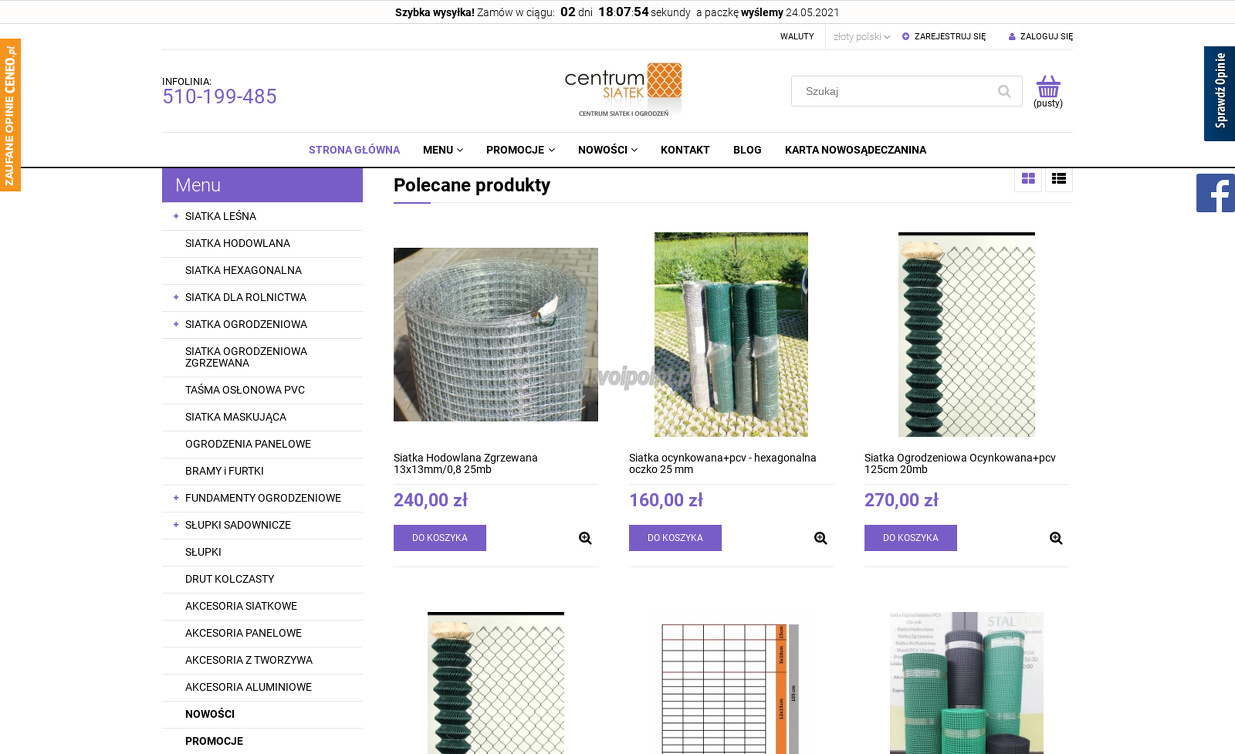Expand the SŁUPKI SADOWNICZE category

click(x=176, y=525)
